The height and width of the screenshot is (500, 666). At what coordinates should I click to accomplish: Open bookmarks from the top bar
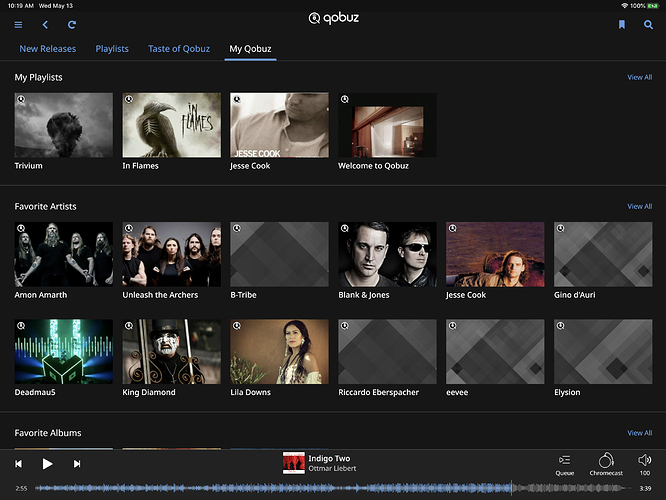622,25
